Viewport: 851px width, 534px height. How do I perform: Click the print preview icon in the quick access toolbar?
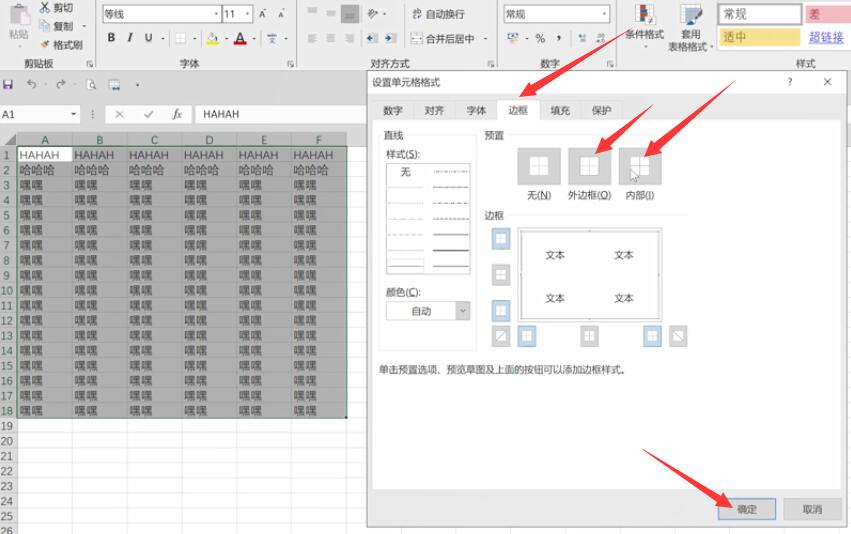coord(92,85)
